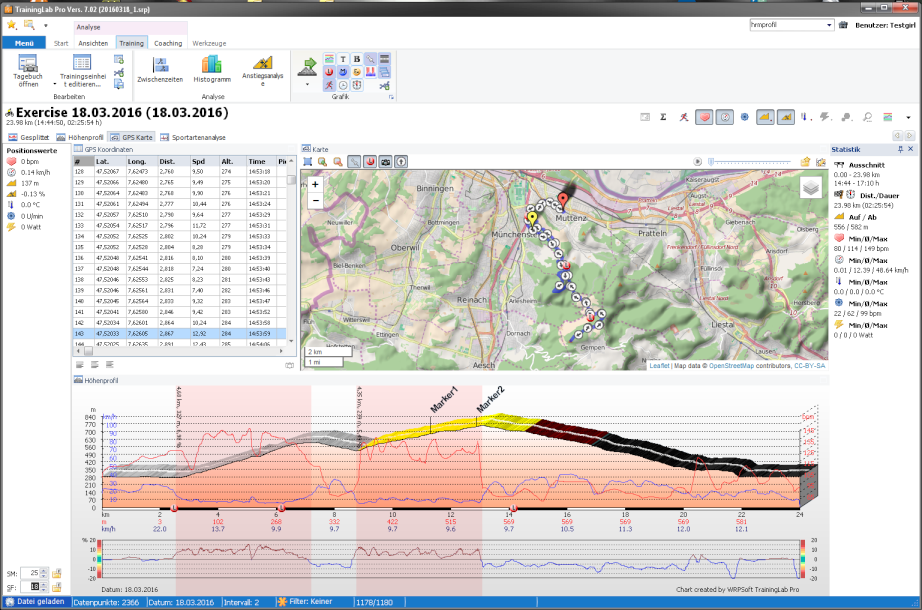Click the magnifier zoom icon by the title

(x=867, y=117)
